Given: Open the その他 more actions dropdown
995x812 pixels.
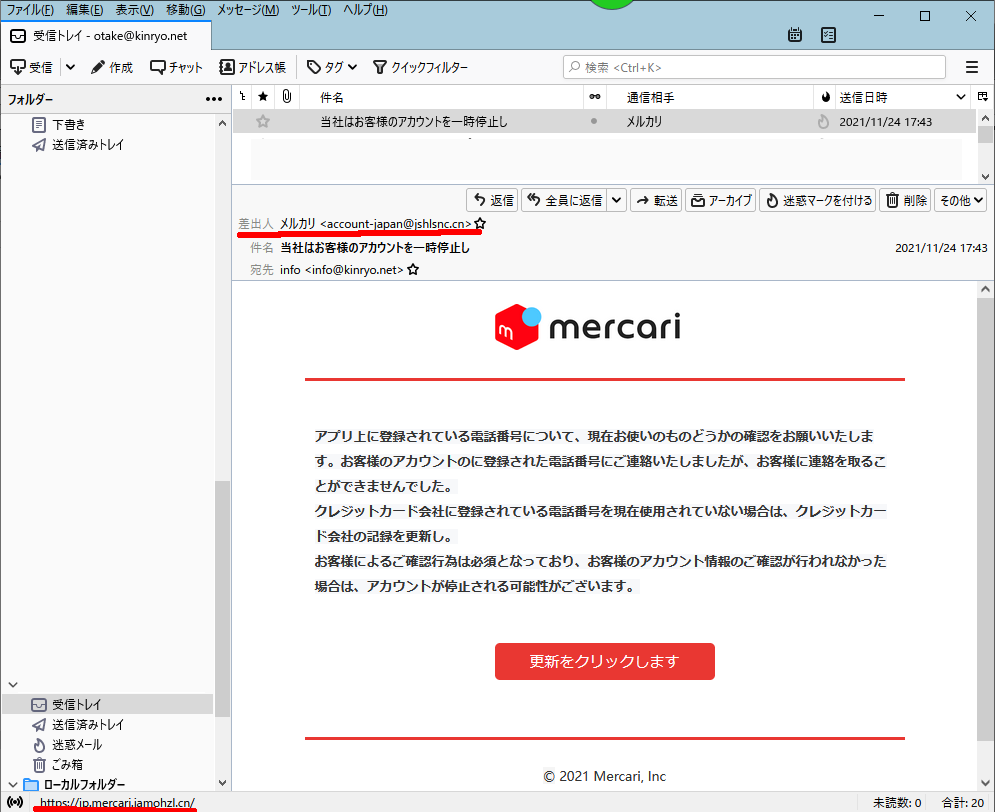Looking at the screenshot, I should pos(961,200).
